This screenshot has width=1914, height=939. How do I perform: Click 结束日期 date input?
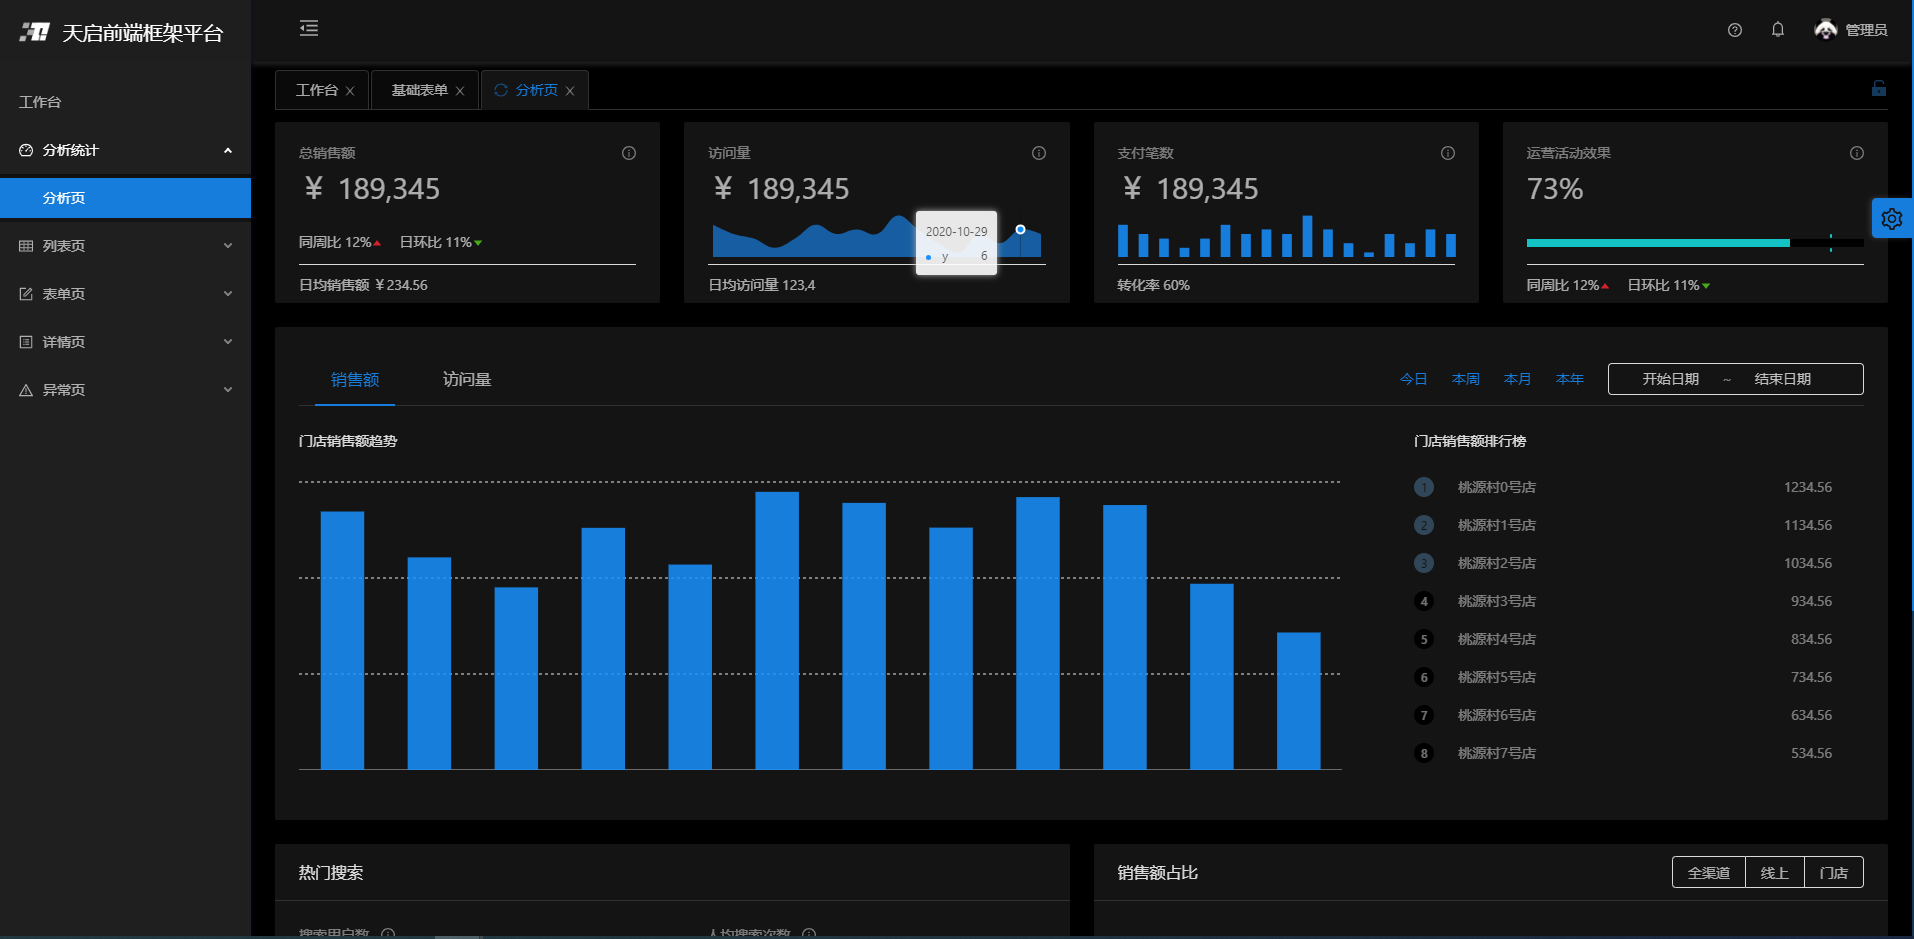click(1782, 379)
